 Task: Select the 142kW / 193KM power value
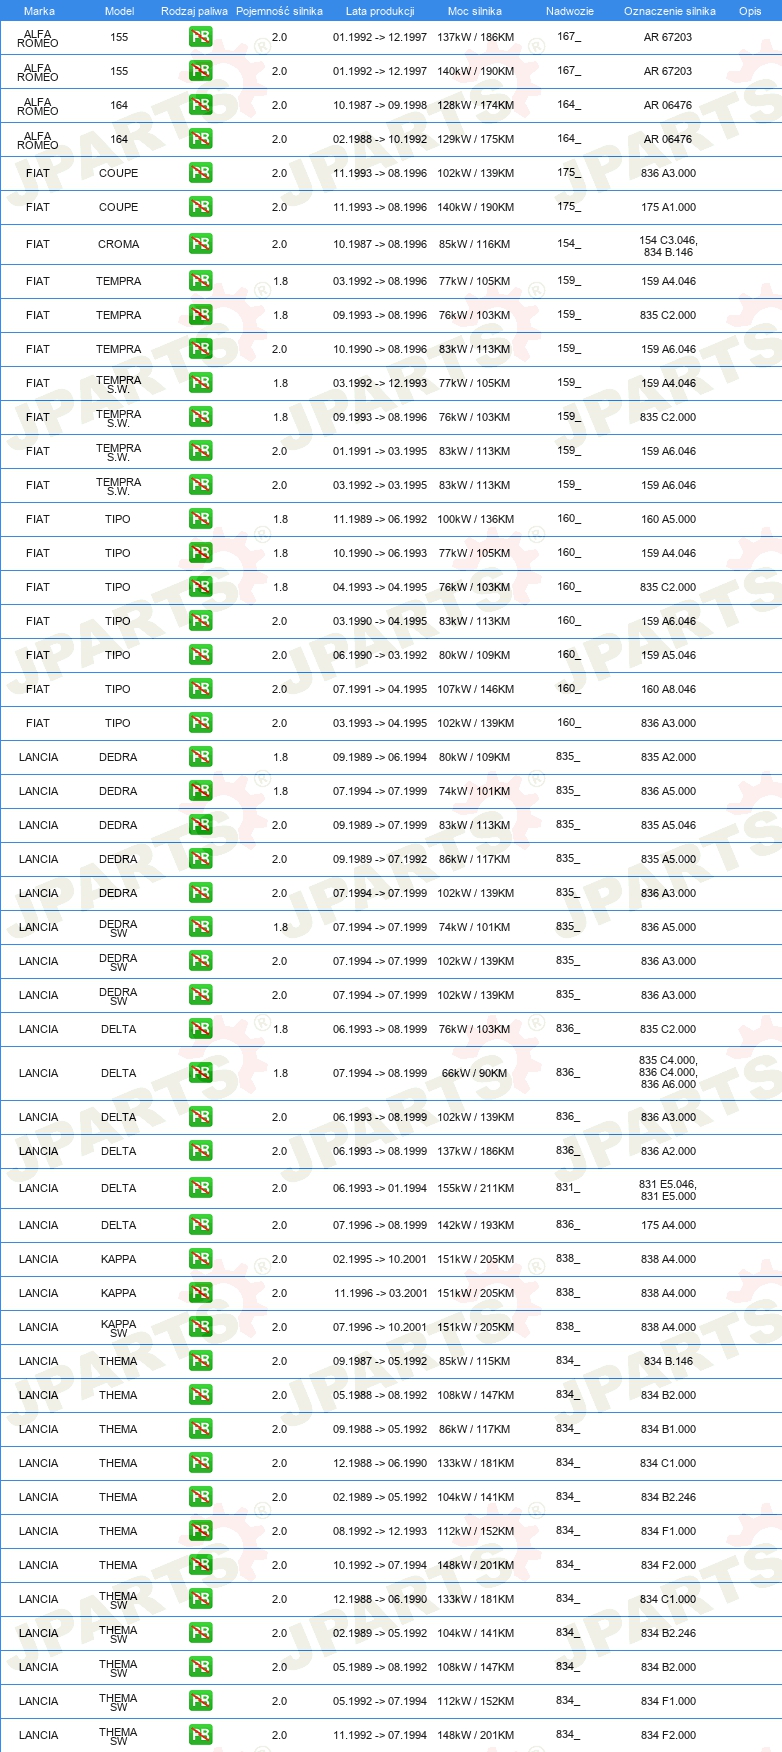tap(475, 1225)
